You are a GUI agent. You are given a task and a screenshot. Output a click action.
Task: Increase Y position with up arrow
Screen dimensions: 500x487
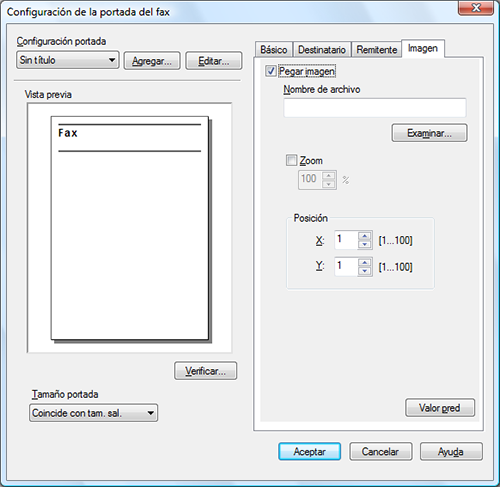[x=365, y=262]
